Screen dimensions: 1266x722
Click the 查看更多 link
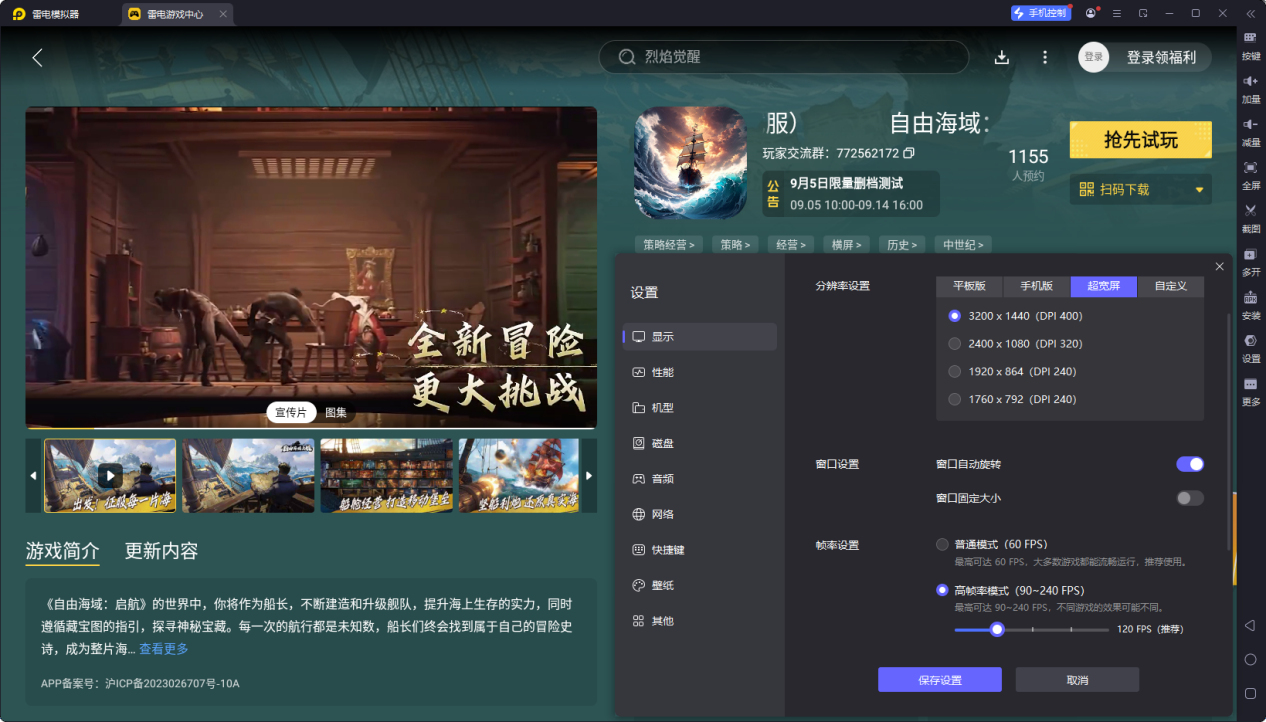point(164,649)
